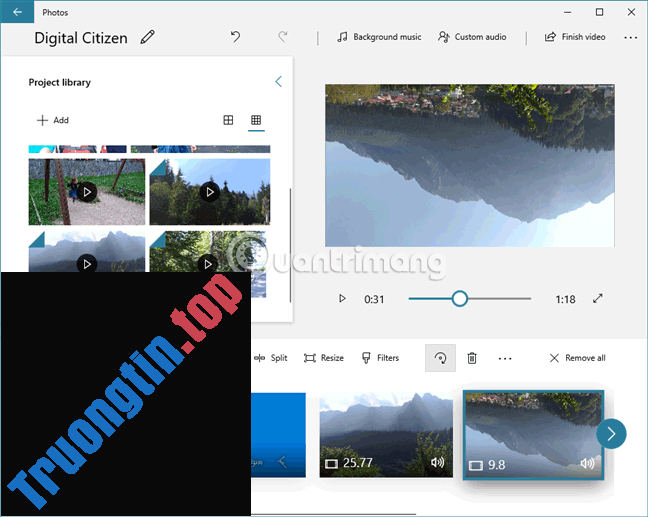Select the playground swing video clip
648x517 pixels.
[x=87, y=192]
